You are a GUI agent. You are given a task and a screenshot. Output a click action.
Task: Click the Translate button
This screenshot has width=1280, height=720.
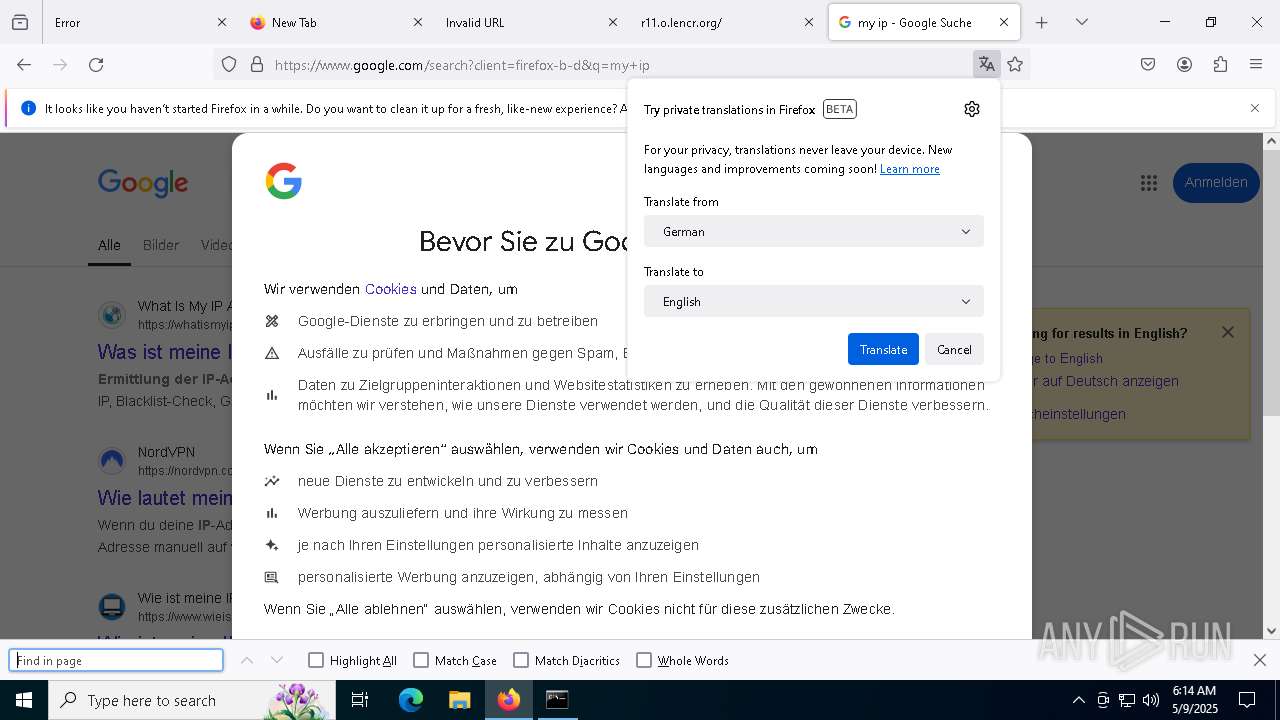(x=883, y=349)
